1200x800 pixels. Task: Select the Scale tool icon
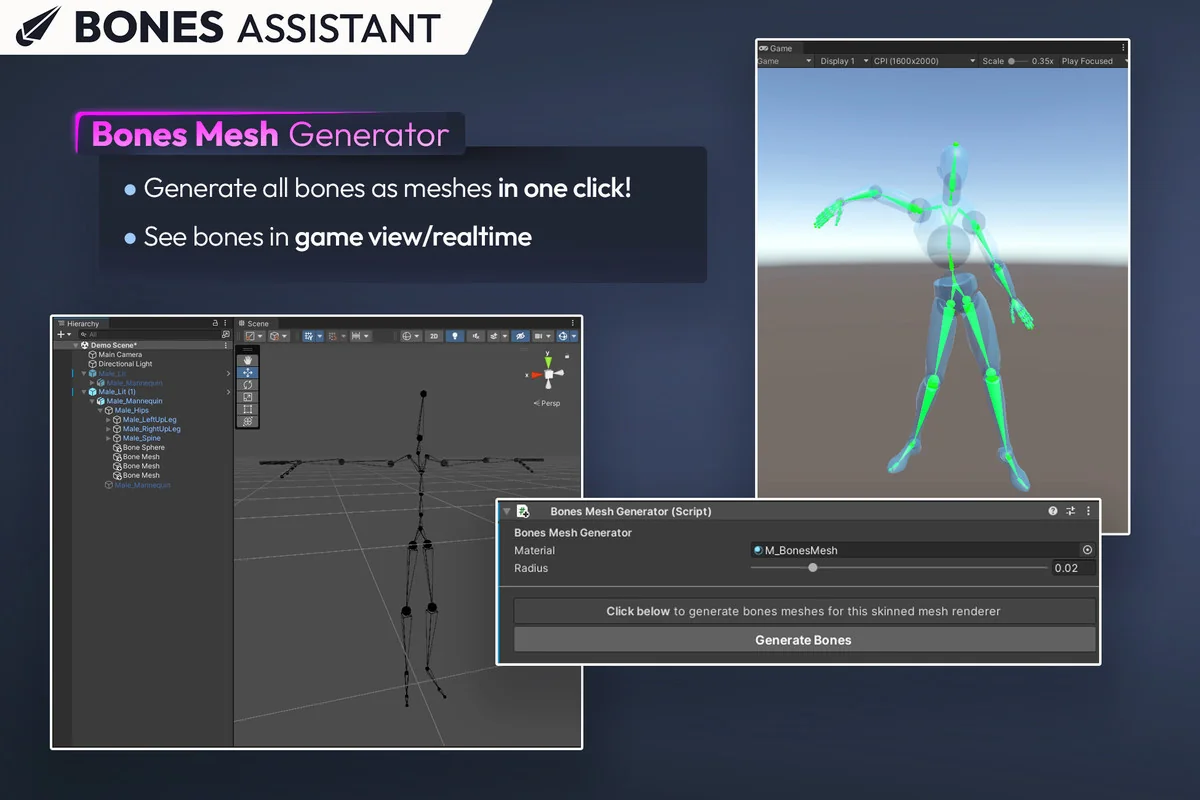pos(248,396)
